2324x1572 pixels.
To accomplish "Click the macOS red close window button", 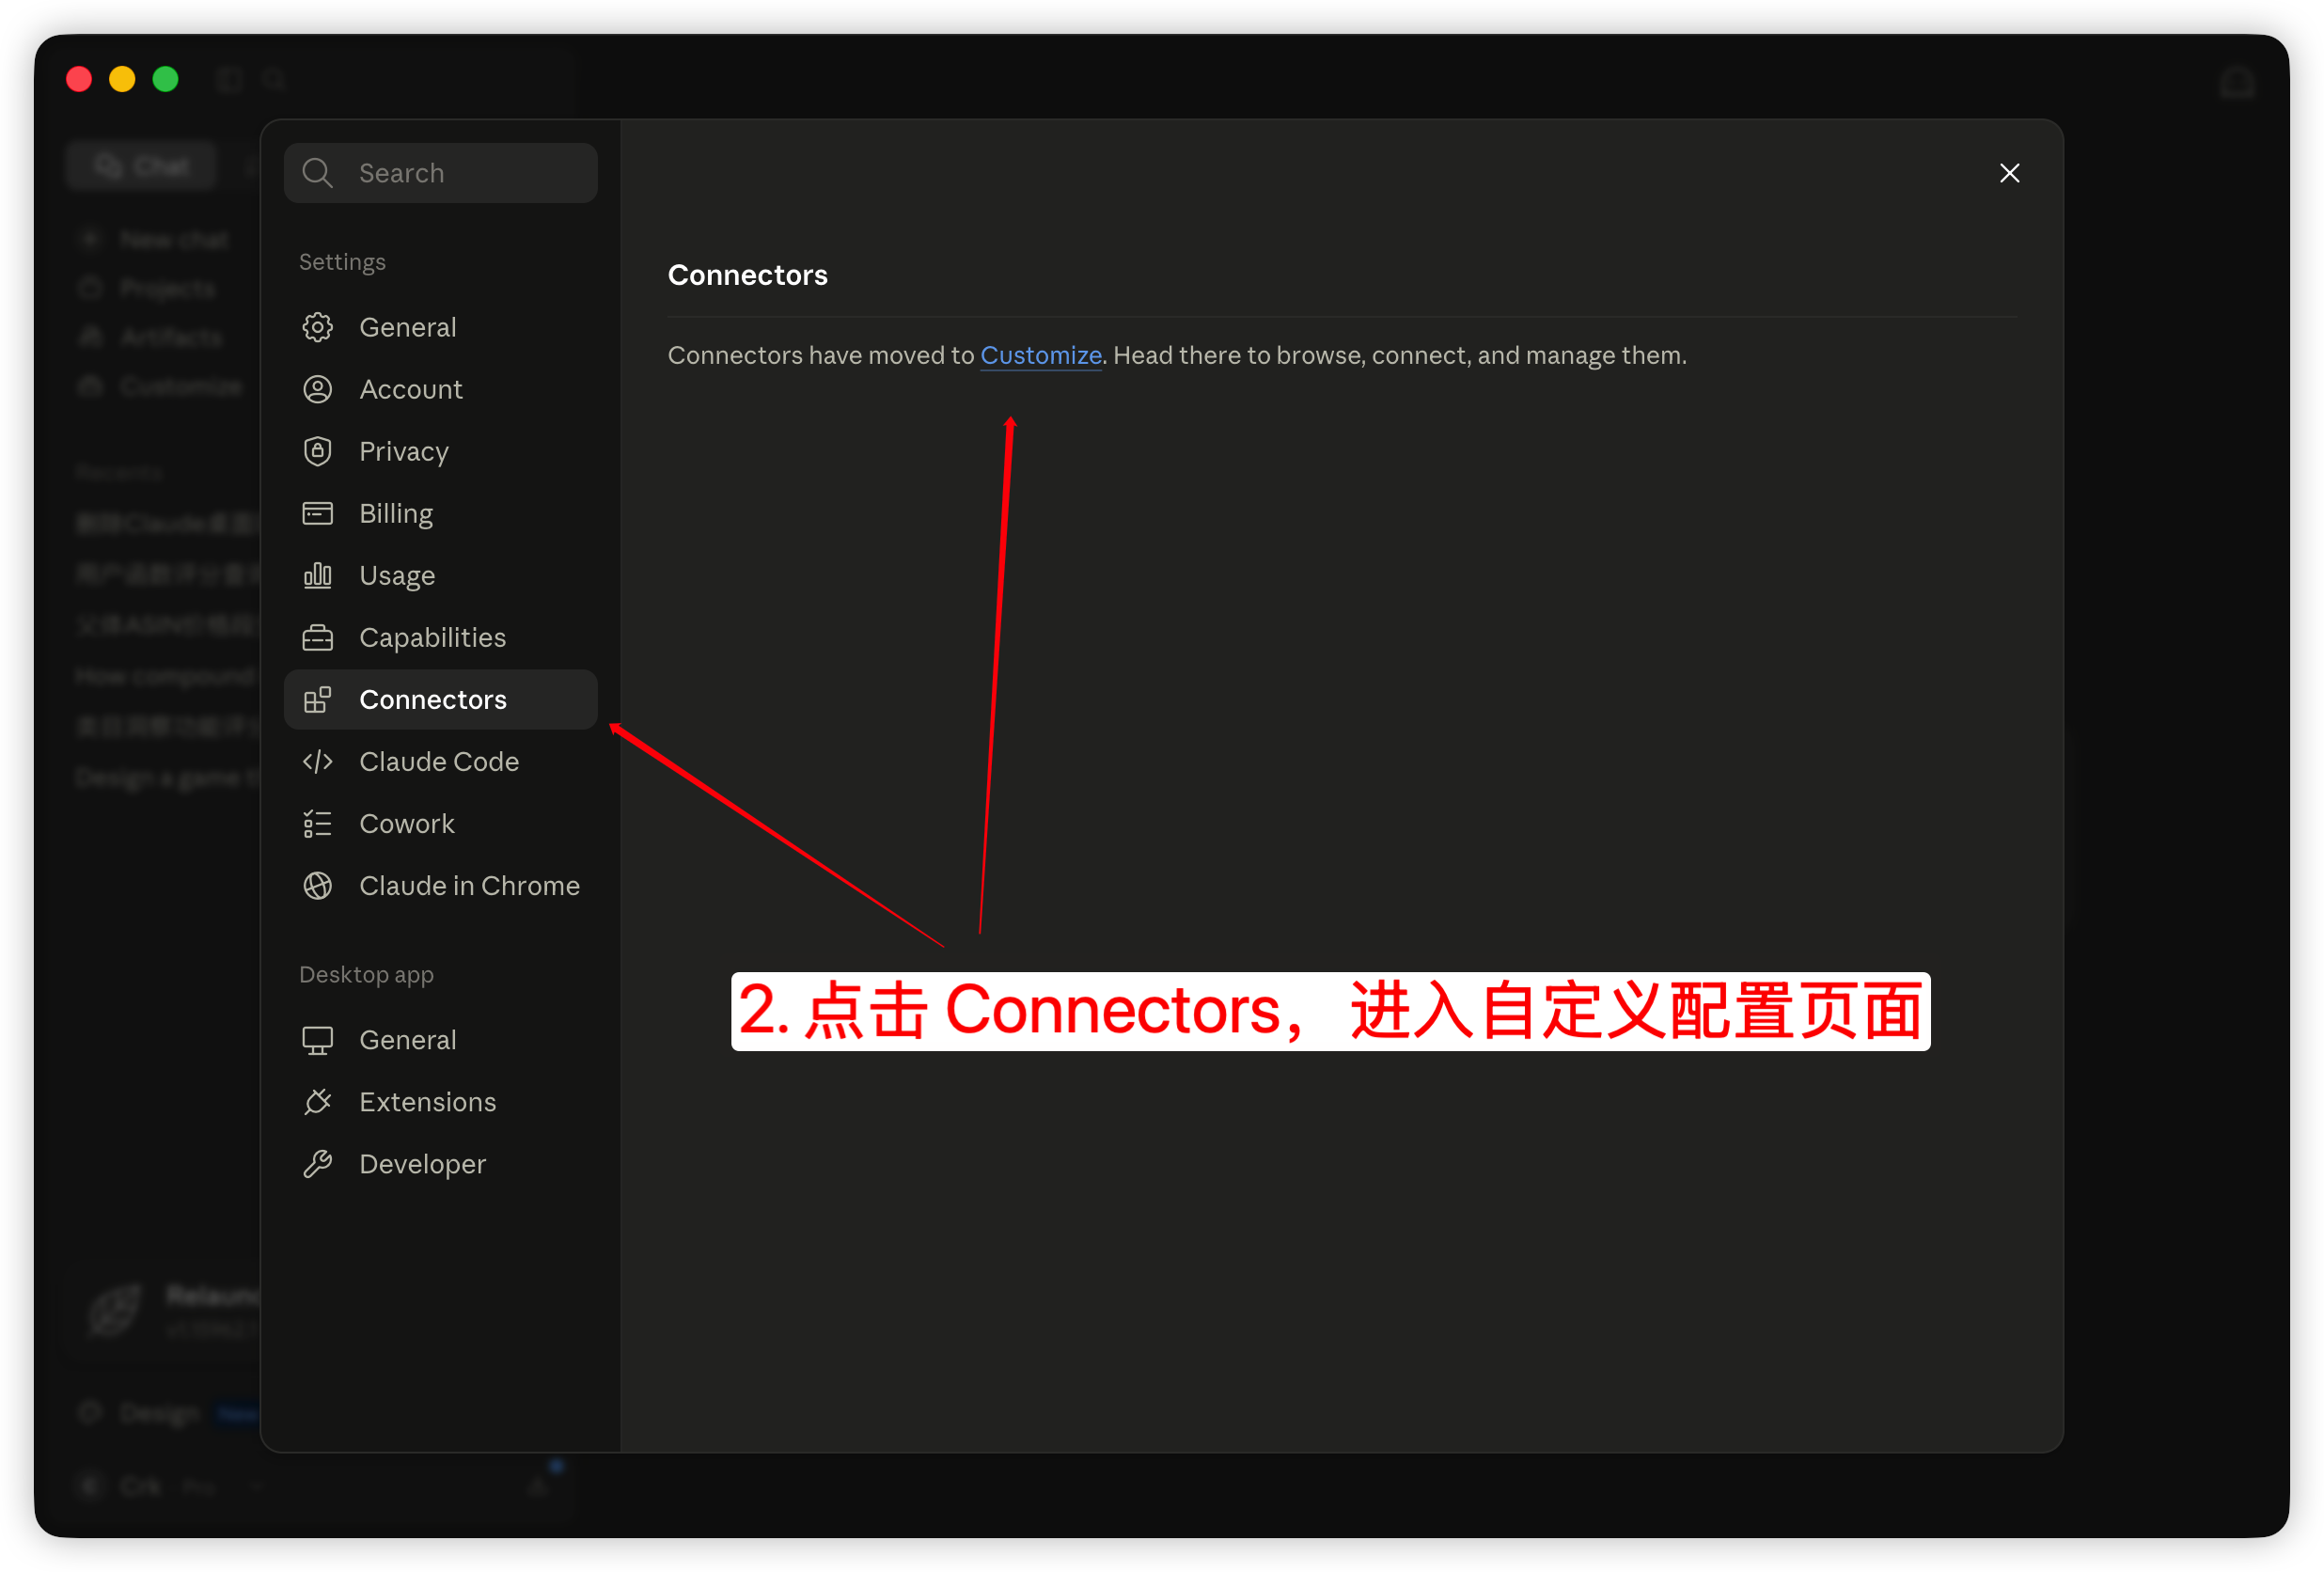I will coord(79,79).
